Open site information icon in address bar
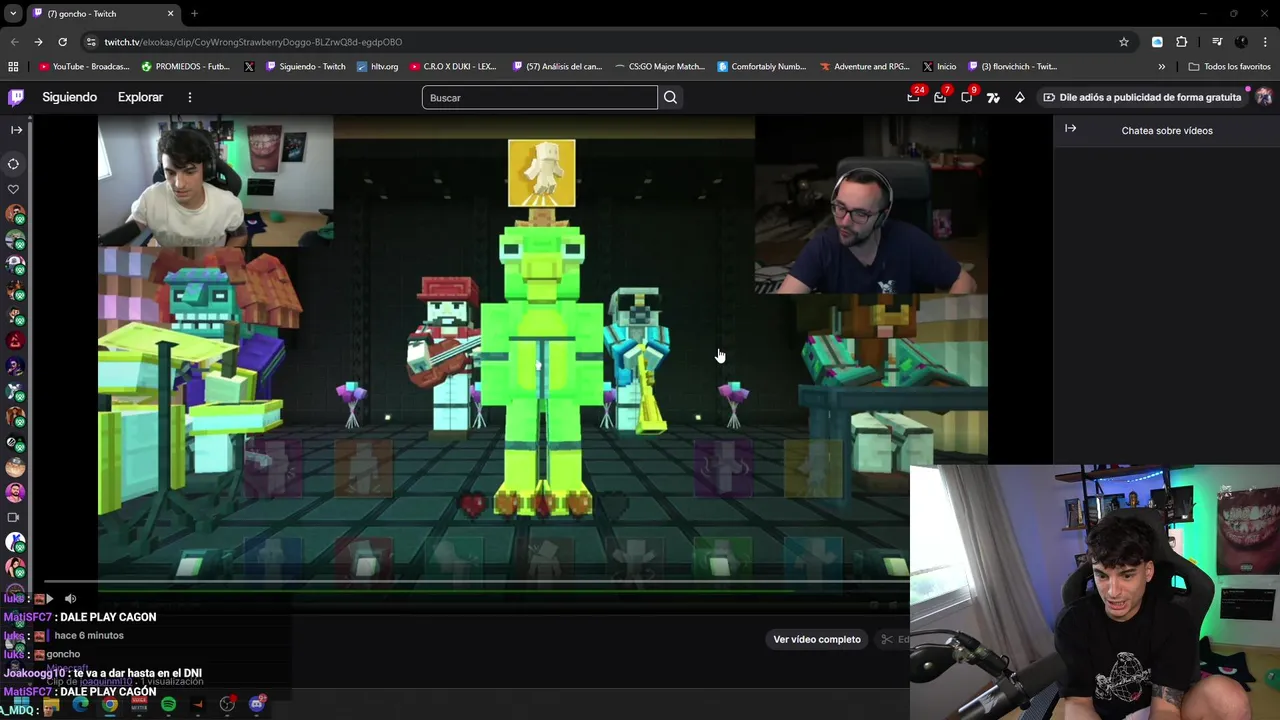Viewport: 1280px width, 720px height. [x=91, y=42]
